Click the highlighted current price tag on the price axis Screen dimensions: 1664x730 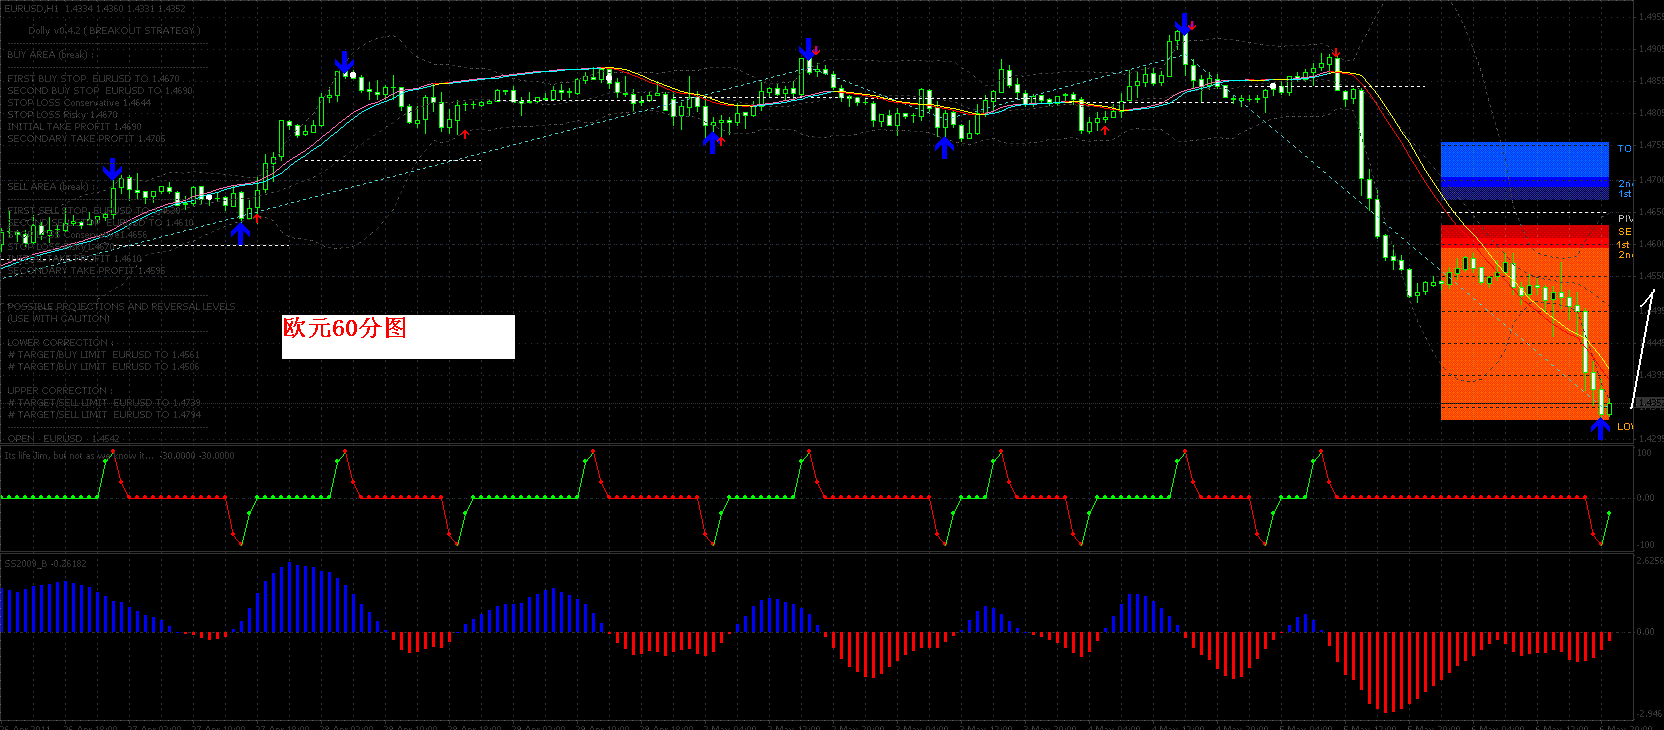click(1650, 403)
